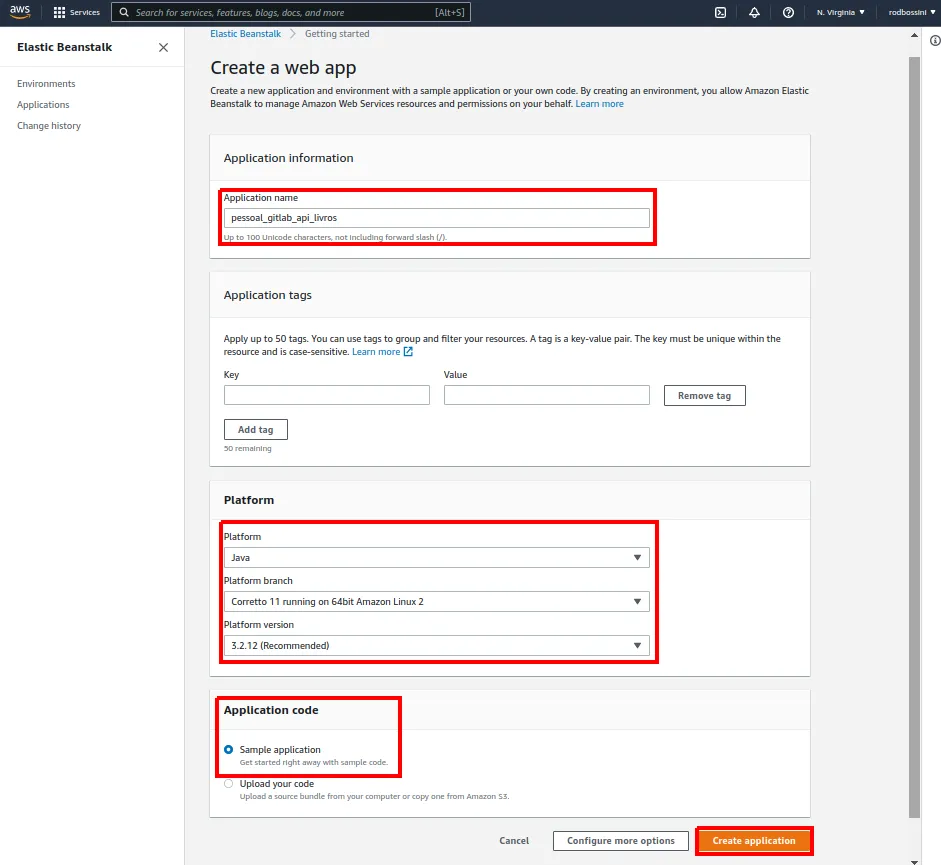Select the Sample application radio button

(x=229, y=749)
